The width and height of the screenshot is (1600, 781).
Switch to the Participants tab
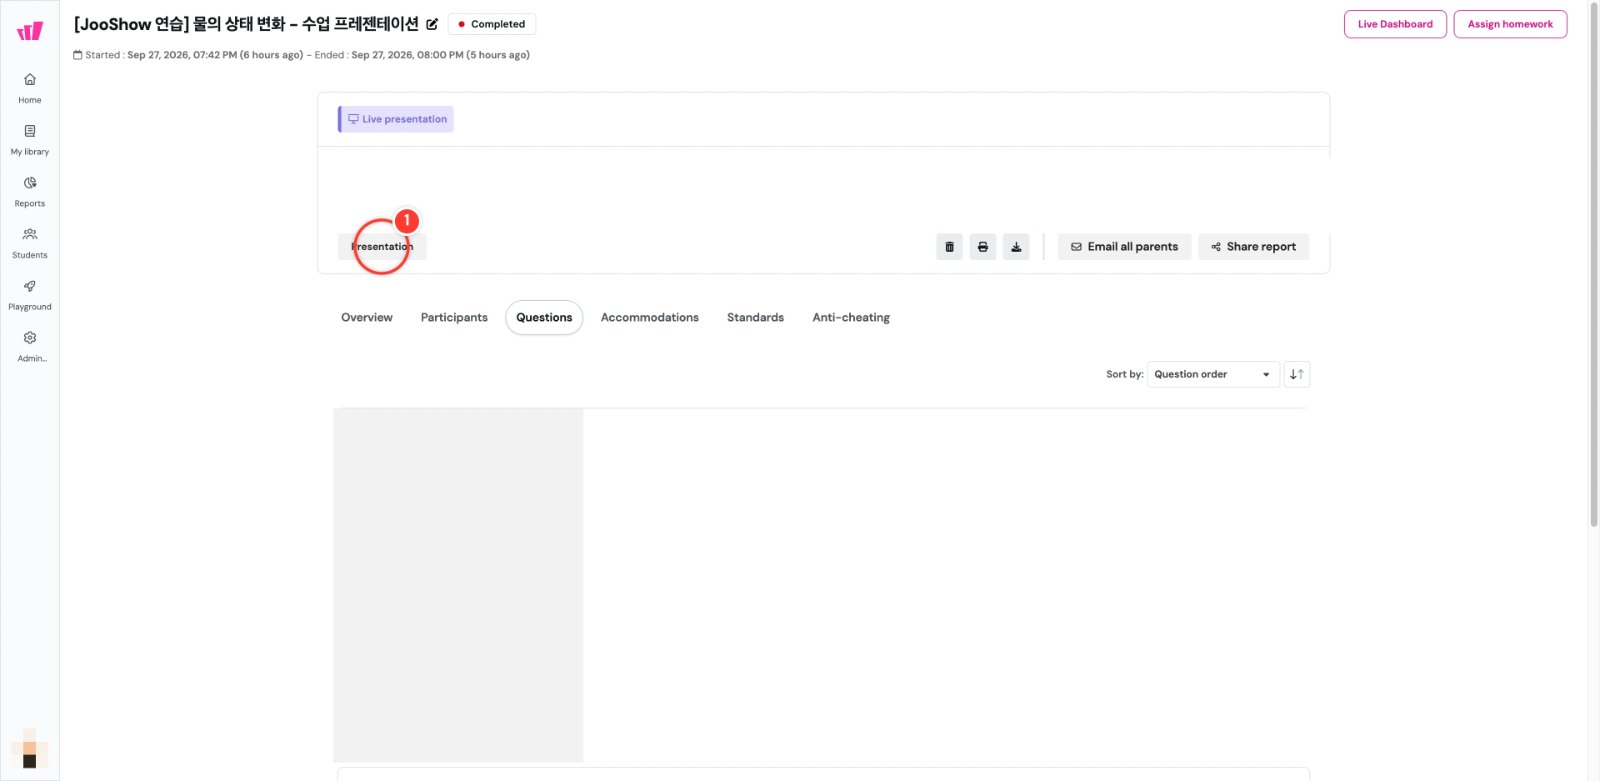pos(454,318)
